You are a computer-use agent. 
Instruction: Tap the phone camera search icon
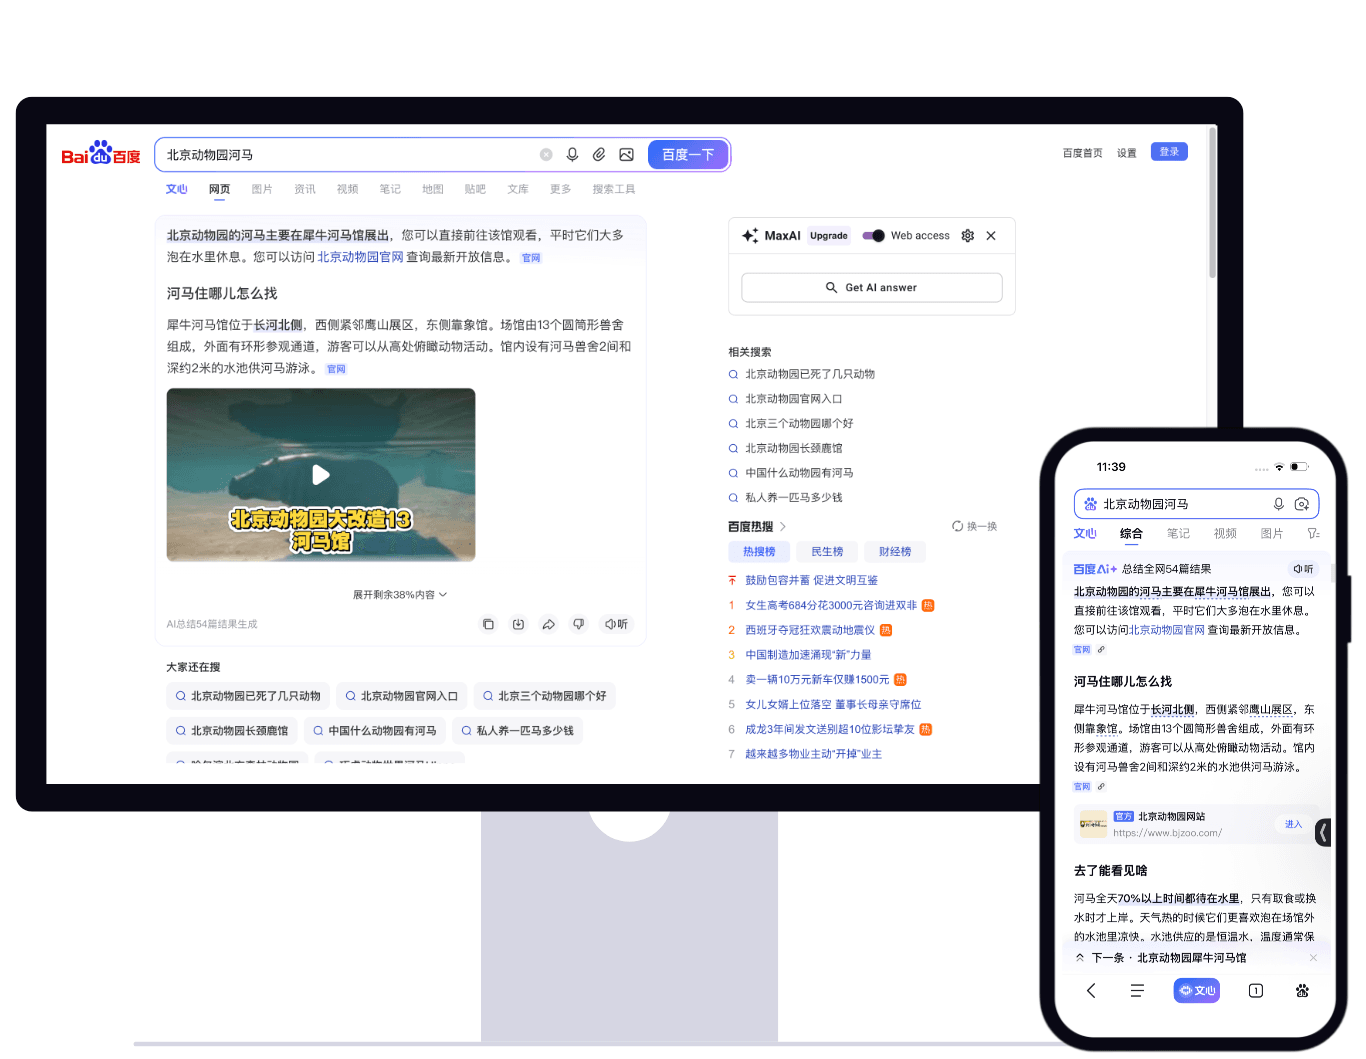(x=1301, y=504)
